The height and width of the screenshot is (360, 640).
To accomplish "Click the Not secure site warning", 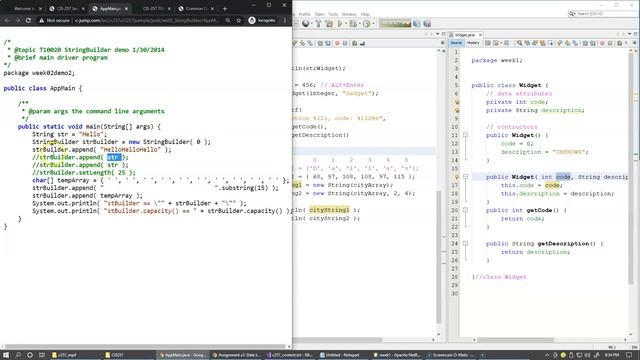I will point(55,20).
